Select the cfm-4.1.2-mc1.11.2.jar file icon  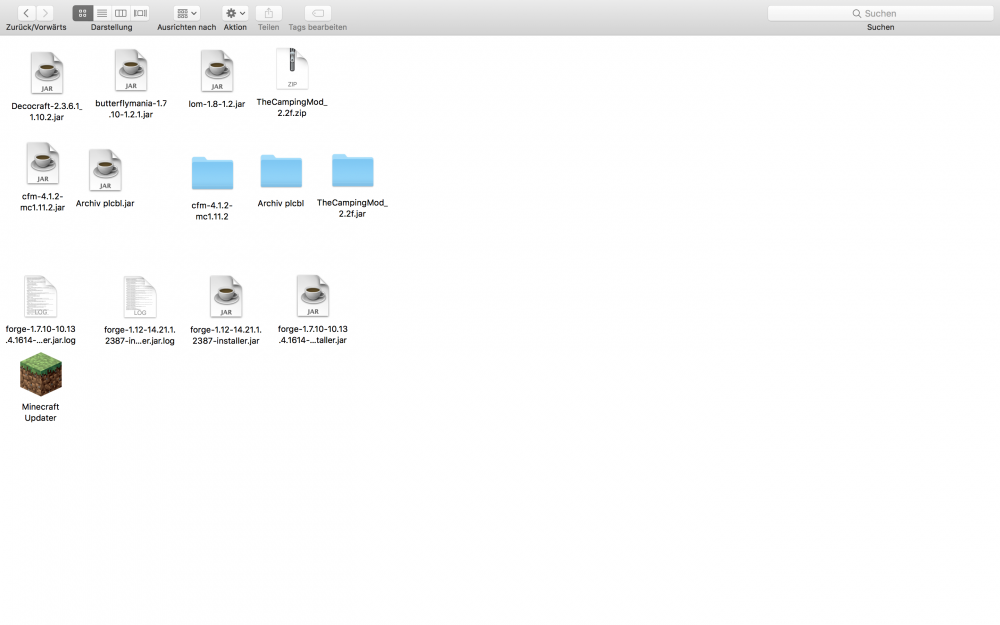(x=43, y=163)
